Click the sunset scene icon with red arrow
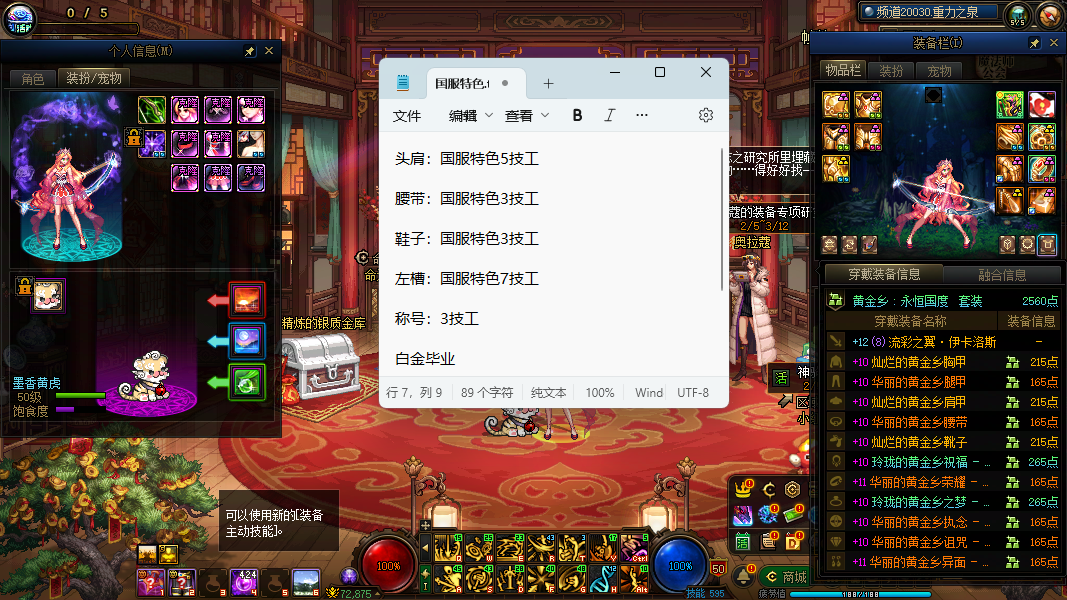 coord(246,299)
